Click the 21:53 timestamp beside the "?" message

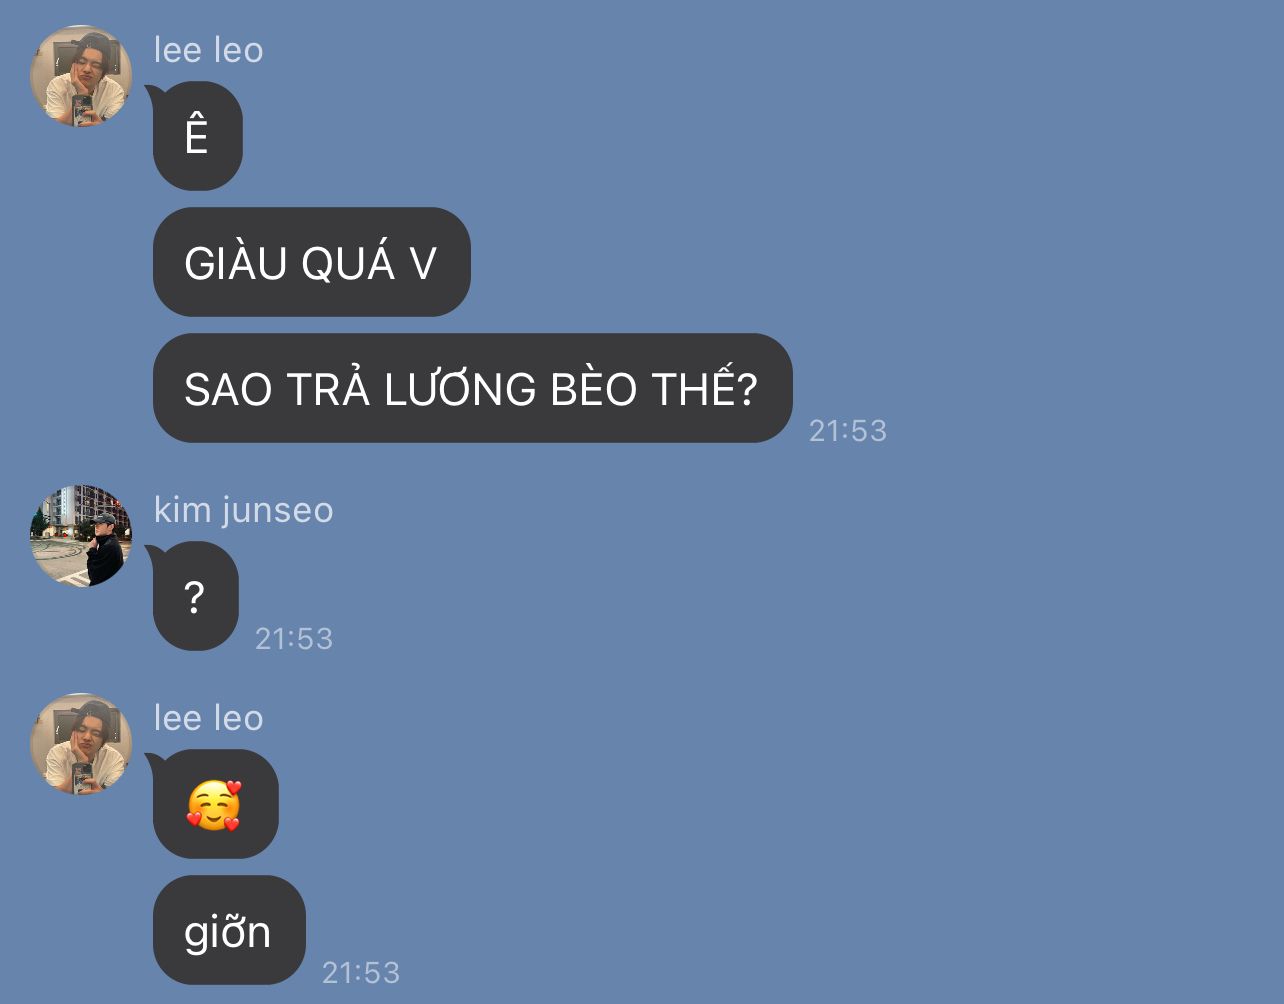pos(294,638)
